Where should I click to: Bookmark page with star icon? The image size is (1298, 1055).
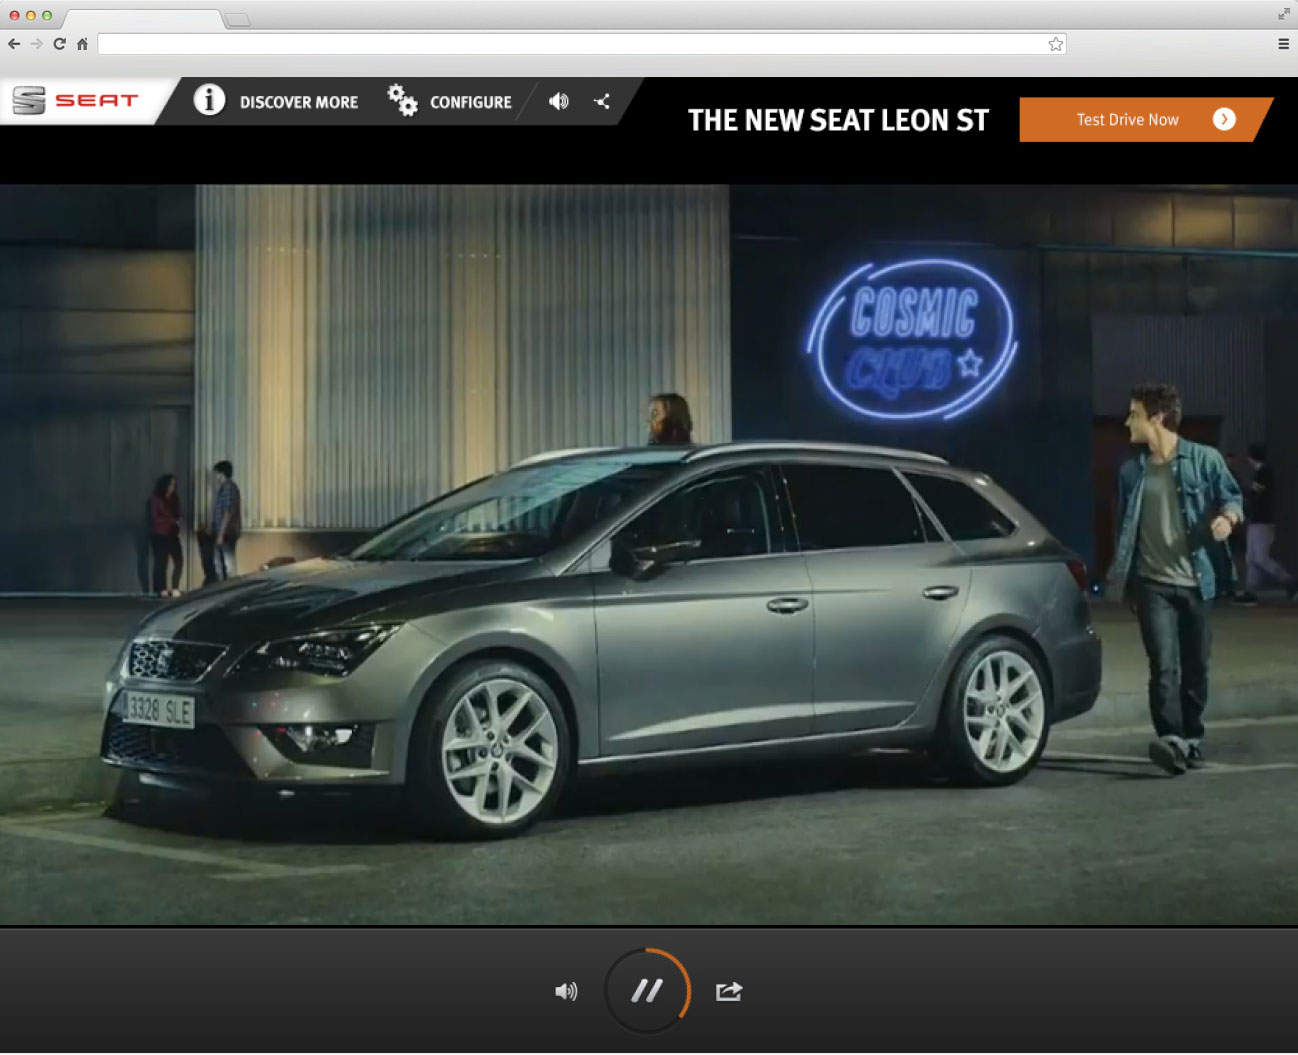click(x=1056, y=44)
